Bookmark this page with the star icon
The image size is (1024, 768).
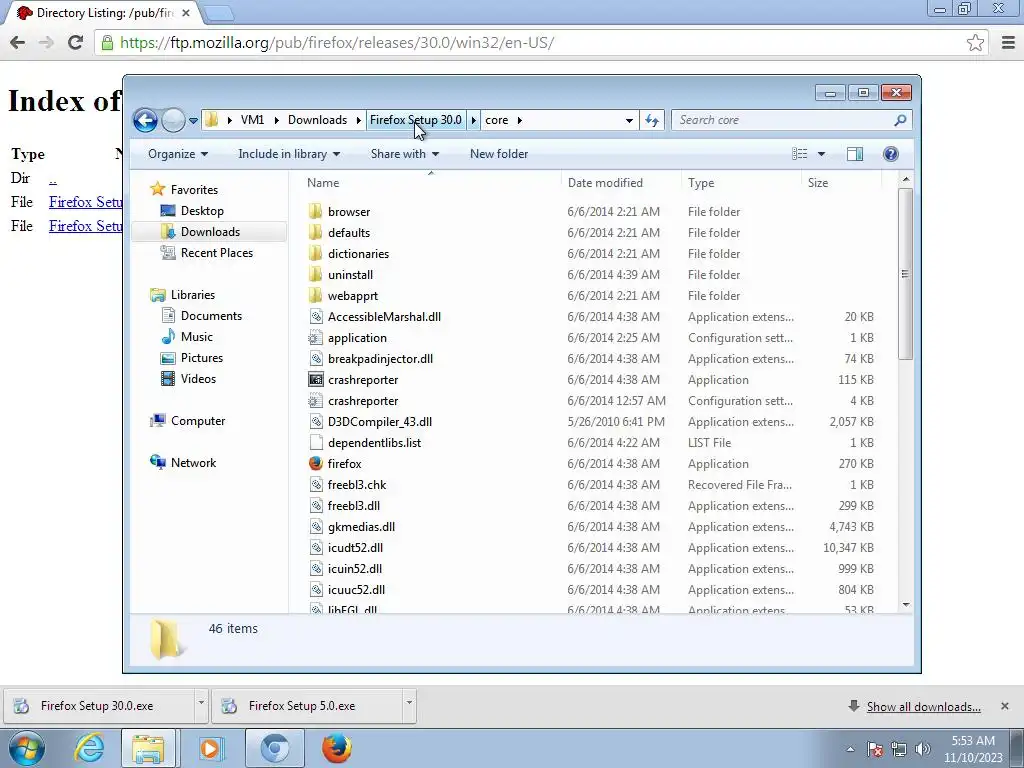click(975, 42)
